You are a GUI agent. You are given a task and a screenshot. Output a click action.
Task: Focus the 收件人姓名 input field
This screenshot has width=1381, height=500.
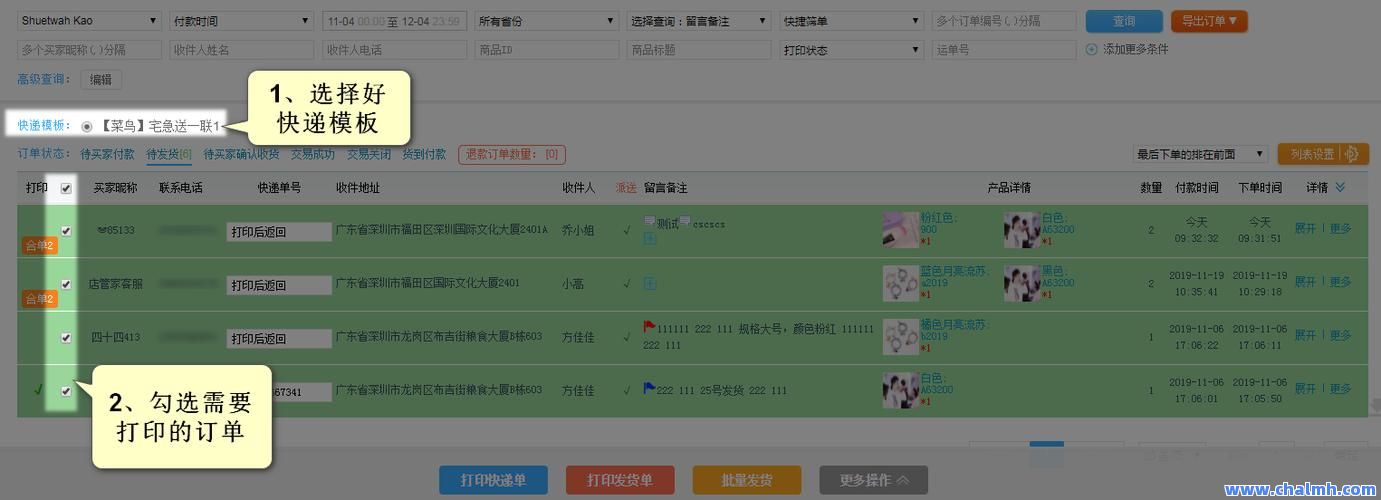tap(241, 50)
